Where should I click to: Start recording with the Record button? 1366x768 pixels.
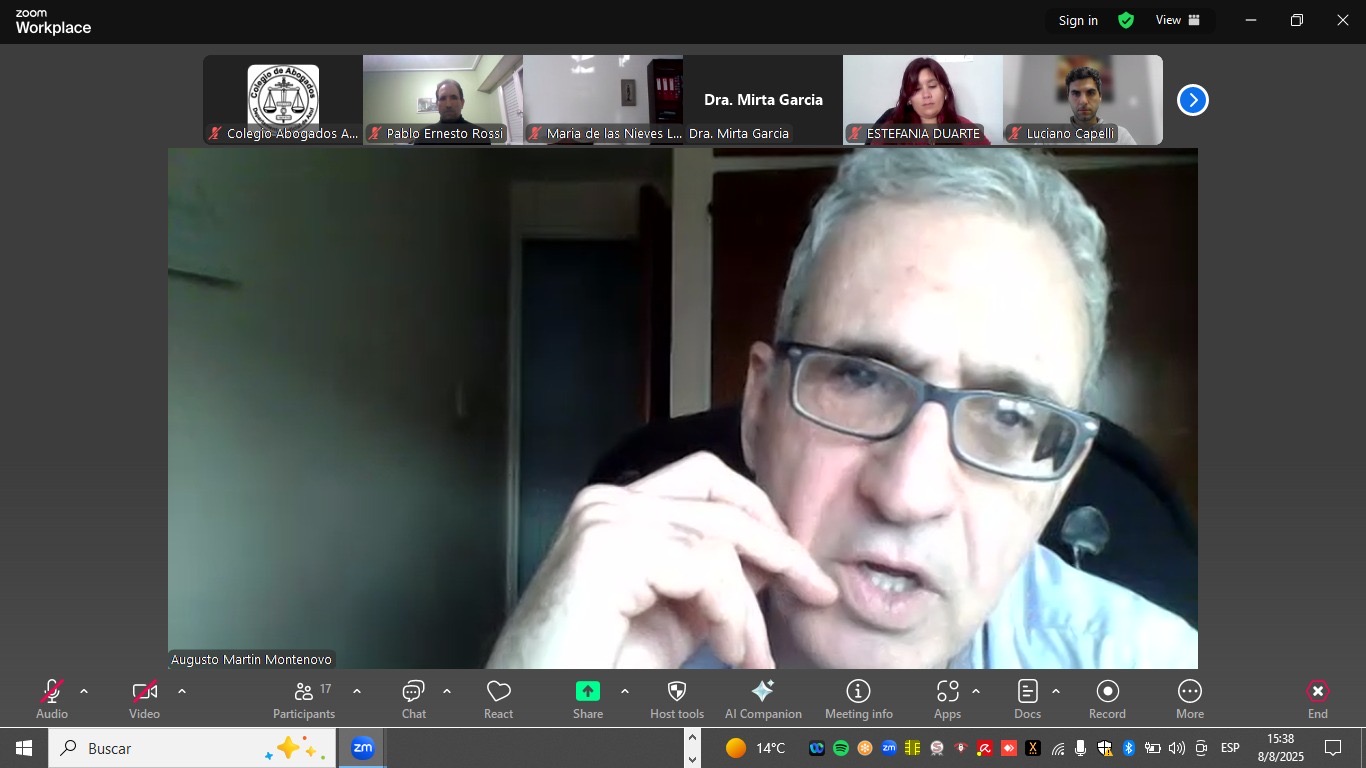pyautogui.click(x=1107, y=699)
